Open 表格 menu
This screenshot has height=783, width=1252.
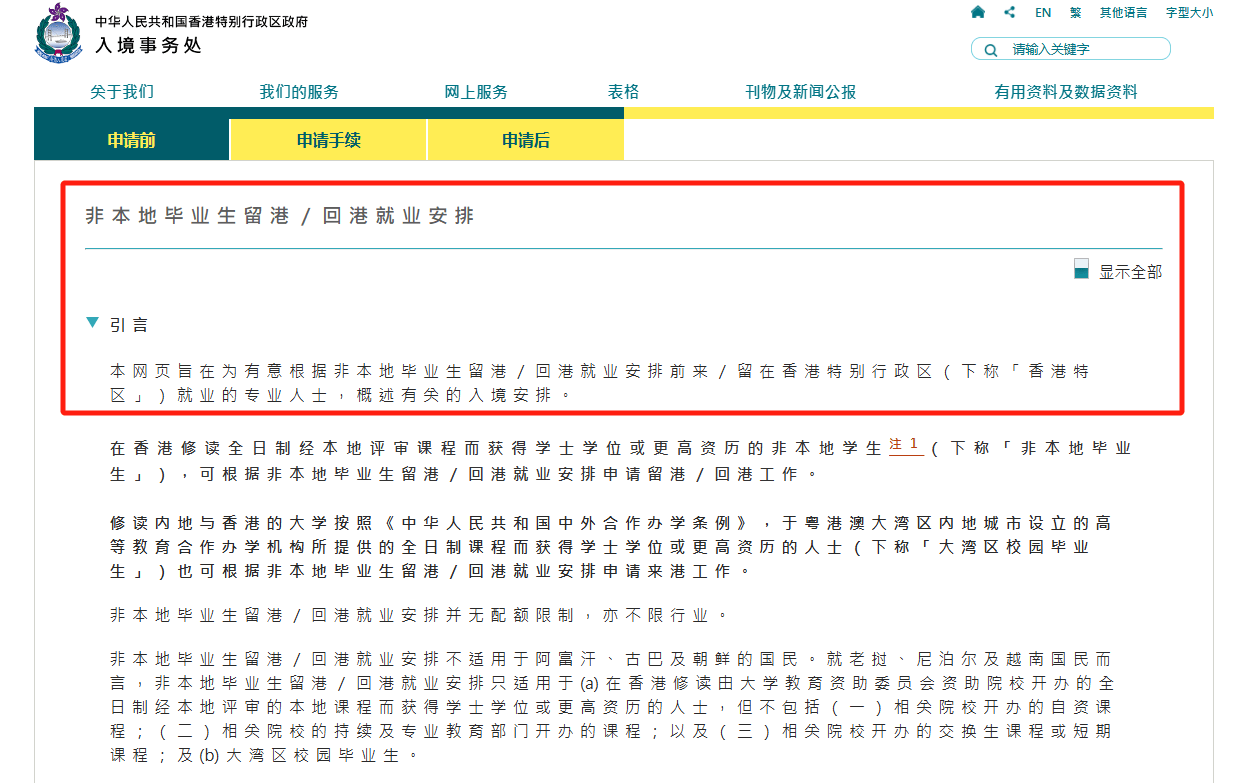(623, 92)
